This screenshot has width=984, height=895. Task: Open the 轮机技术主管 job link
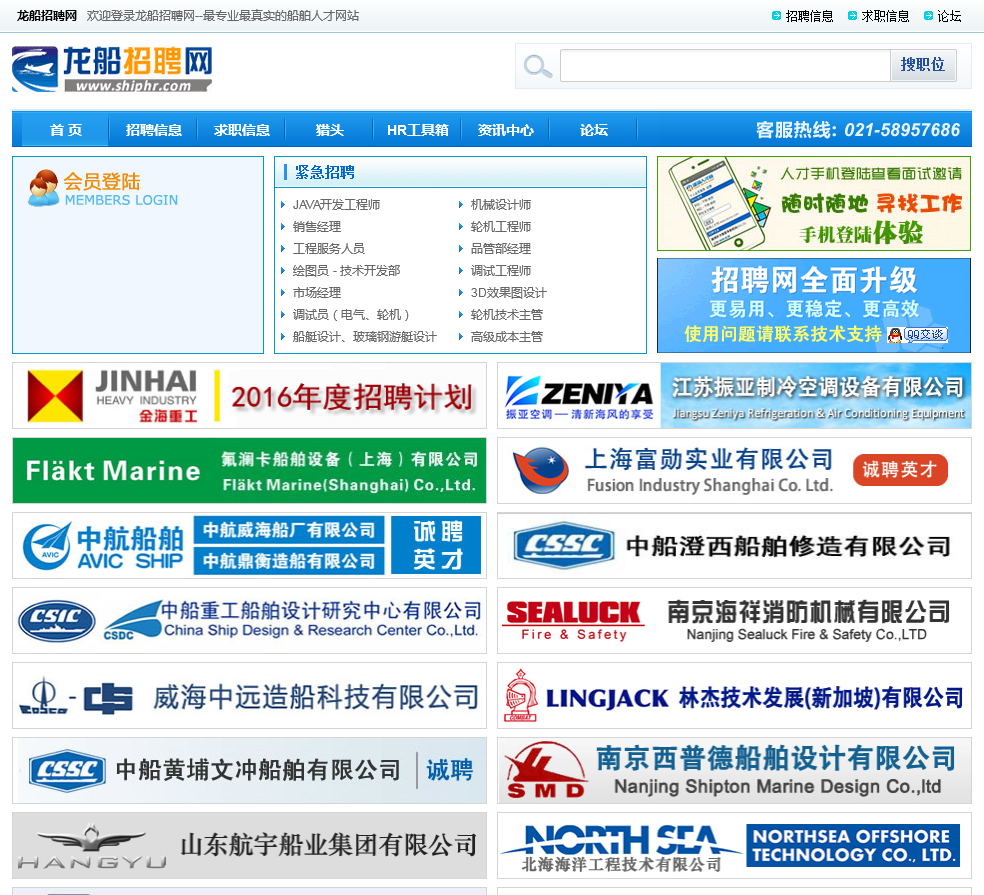click(507, 314)
